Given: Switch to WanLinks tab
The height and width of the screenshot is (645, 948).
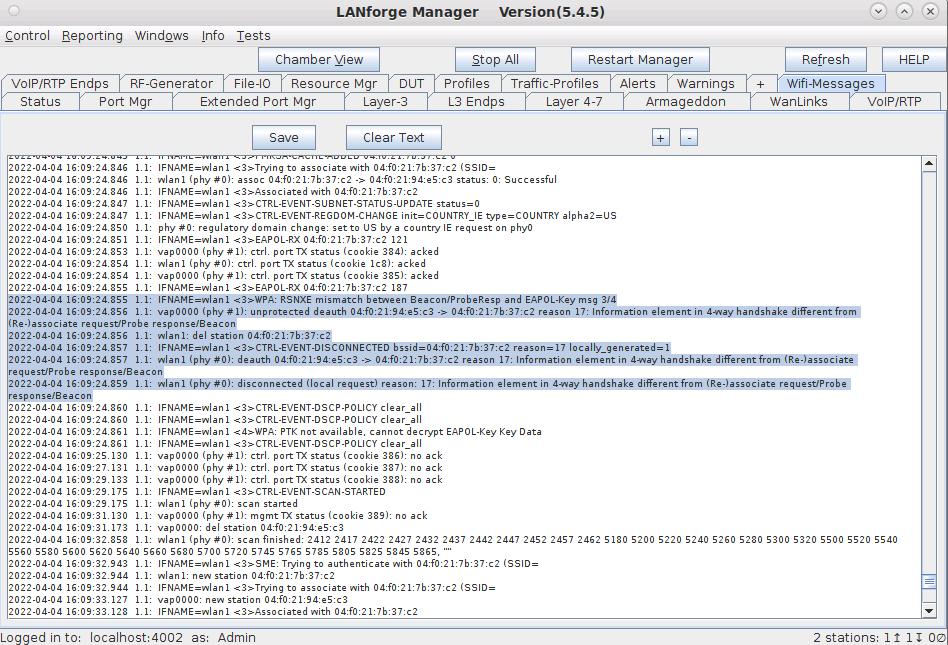Looking at the screenshot, I should (x=798, y=102).
